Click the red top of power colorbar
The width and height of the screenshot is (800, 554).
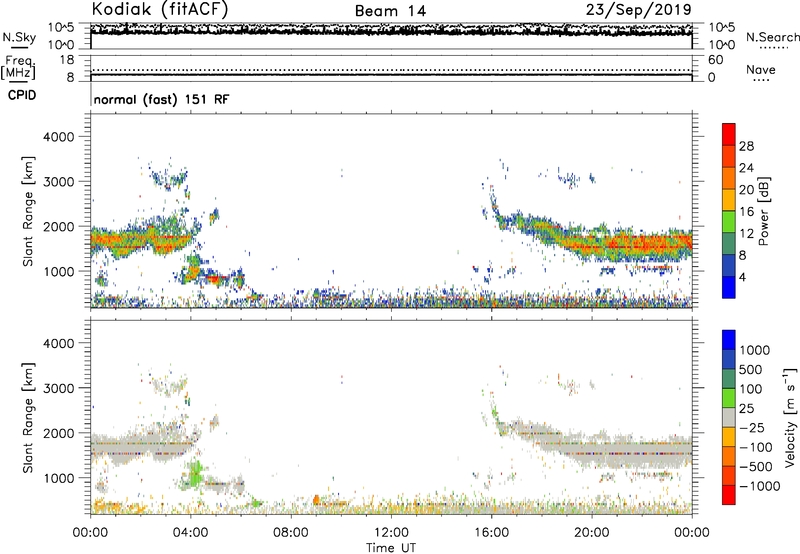(729, 134)
